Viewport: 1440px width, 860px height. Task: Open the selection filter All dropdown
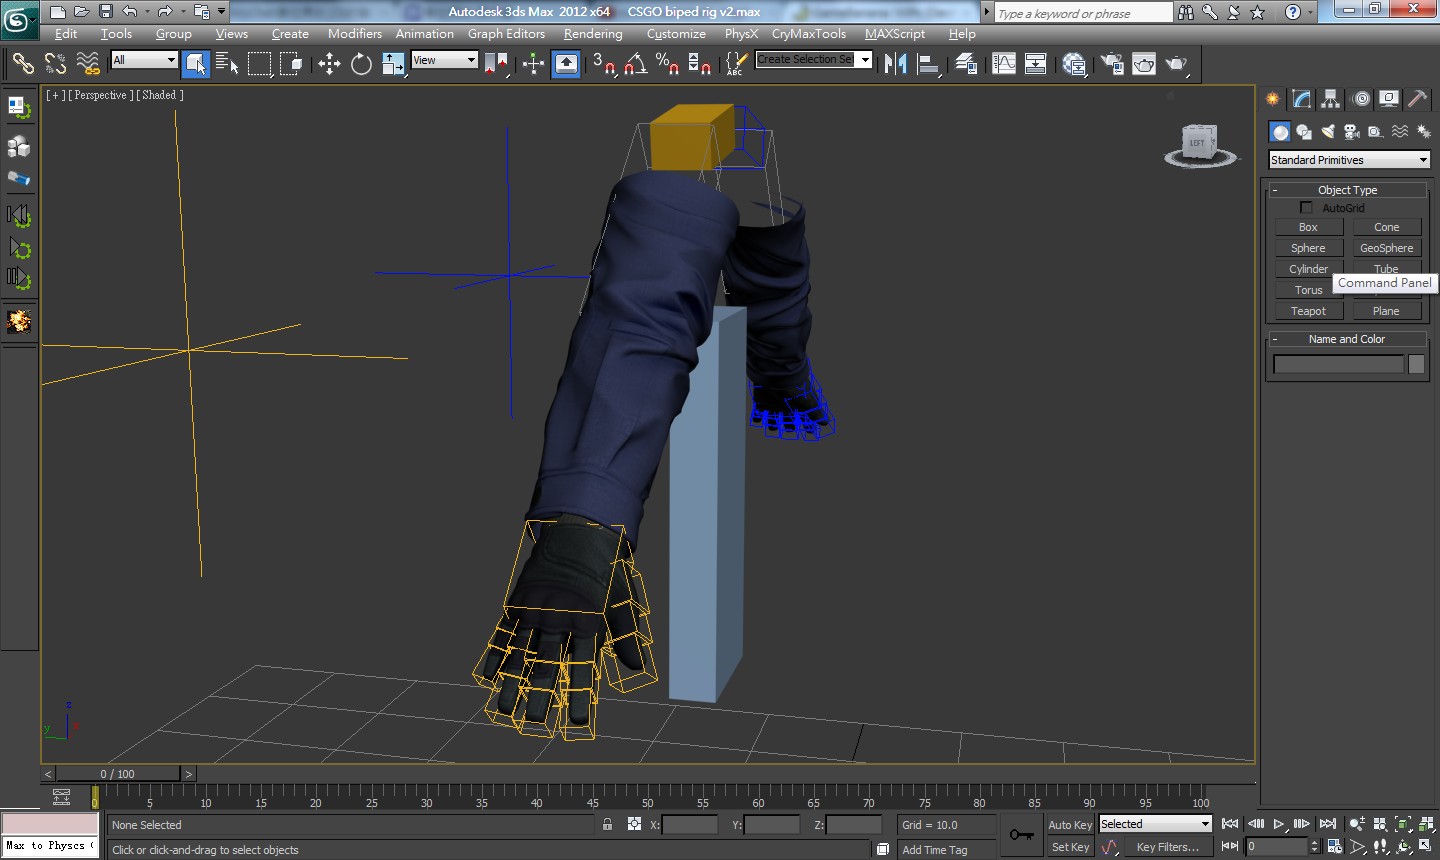143,60
